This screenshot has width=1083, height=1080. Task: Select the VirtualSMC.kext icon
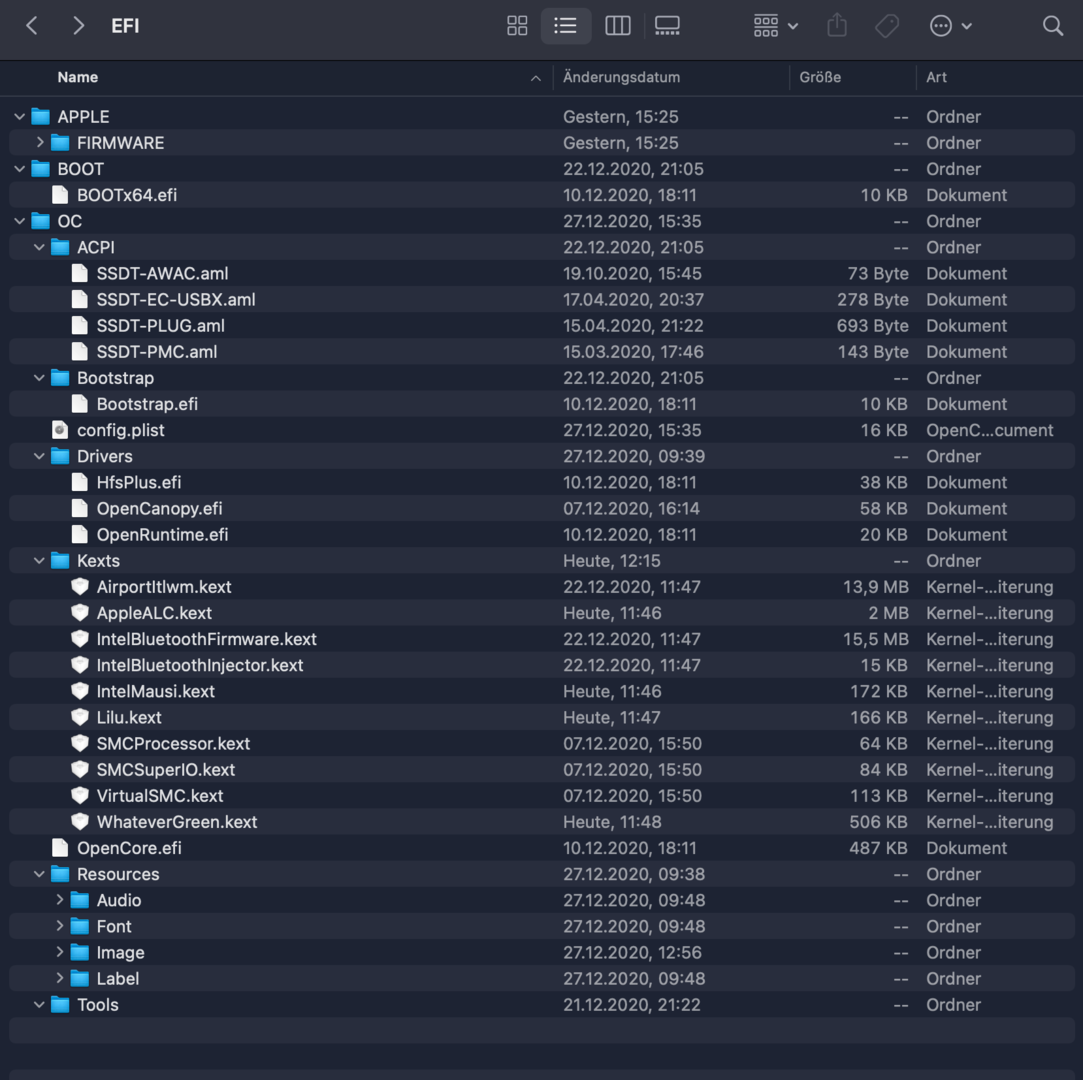(80, 795)
